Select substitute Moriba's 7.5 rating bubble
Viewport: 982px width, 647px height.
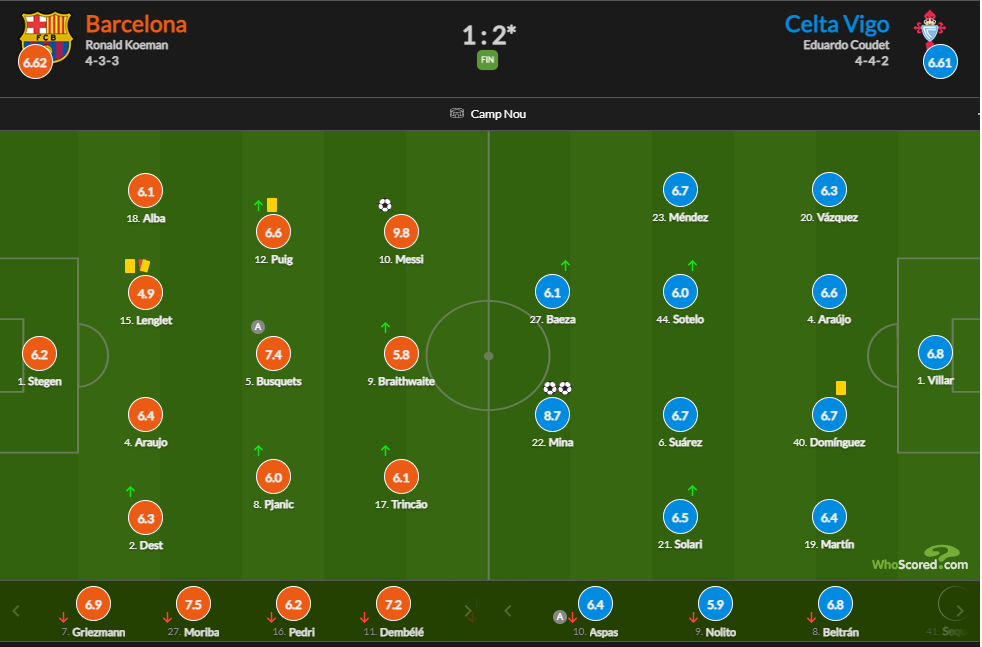[193, 604]
